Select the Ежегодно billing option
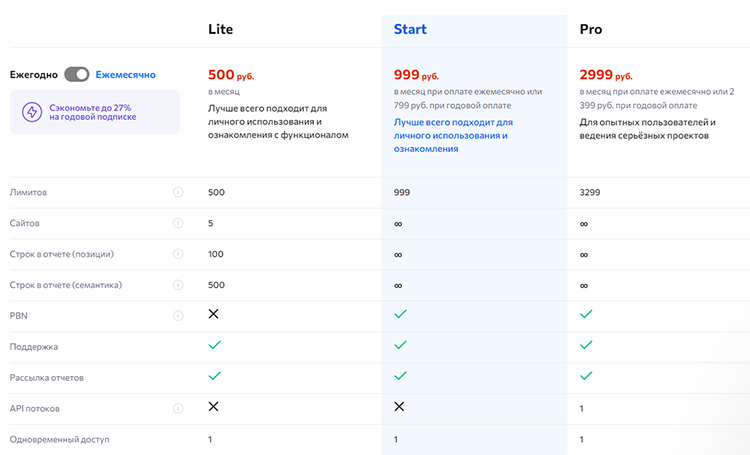Image resolution: width=750 pixels, height=455 pixels. [x=34, y=74]
